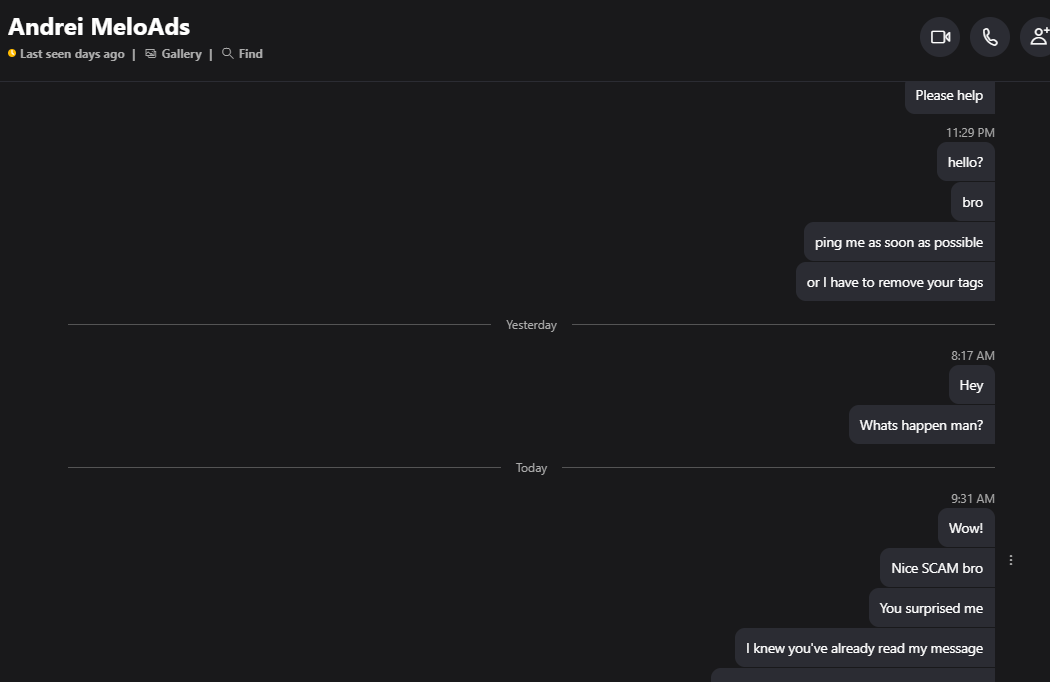Open more options beside Nice SCAM bro
This screenshot has width=1050, height=682.
[x=1011, y=560]
